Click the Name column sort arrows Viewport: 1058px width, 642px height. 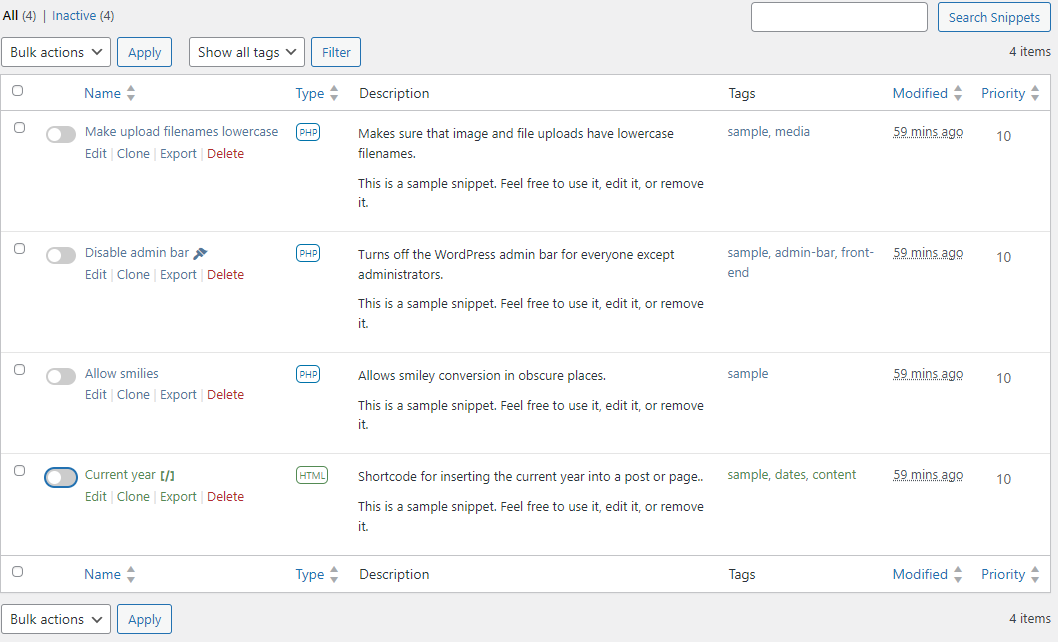[x=133, y=92]
